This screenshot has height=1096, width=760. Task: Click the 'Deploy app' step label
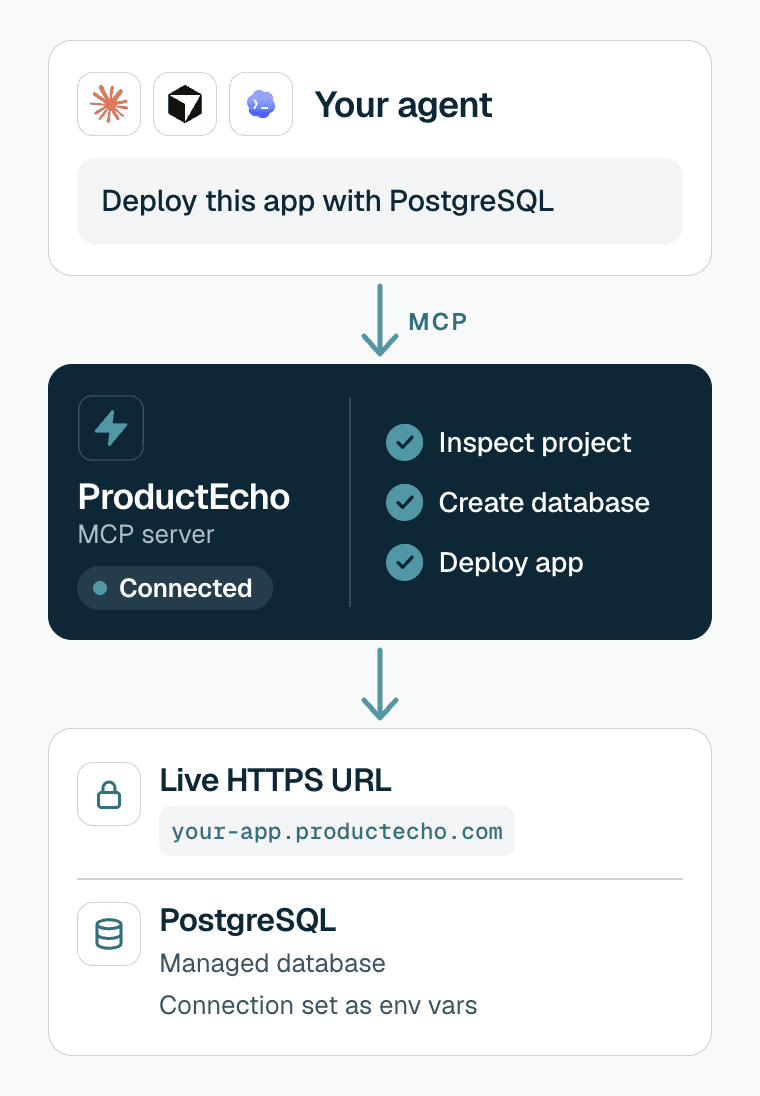click(x=511, y=563)
